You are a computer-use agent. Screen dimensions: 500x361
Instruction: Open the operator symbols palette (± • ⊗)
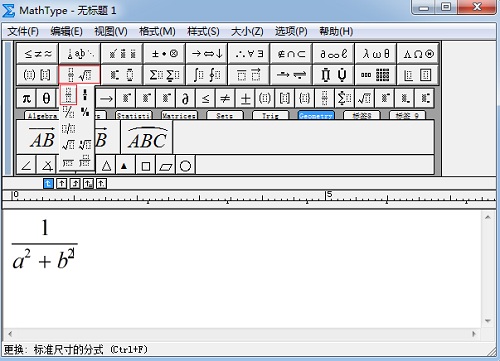pos(164,53)
